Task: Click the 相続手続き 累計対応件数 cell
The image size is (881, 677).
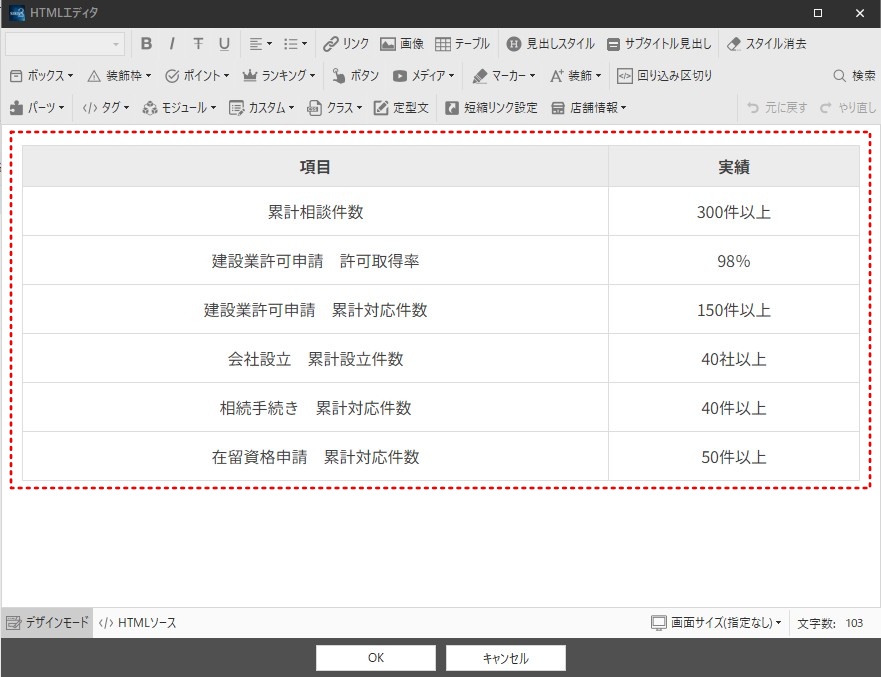Action: pos(315,407)
